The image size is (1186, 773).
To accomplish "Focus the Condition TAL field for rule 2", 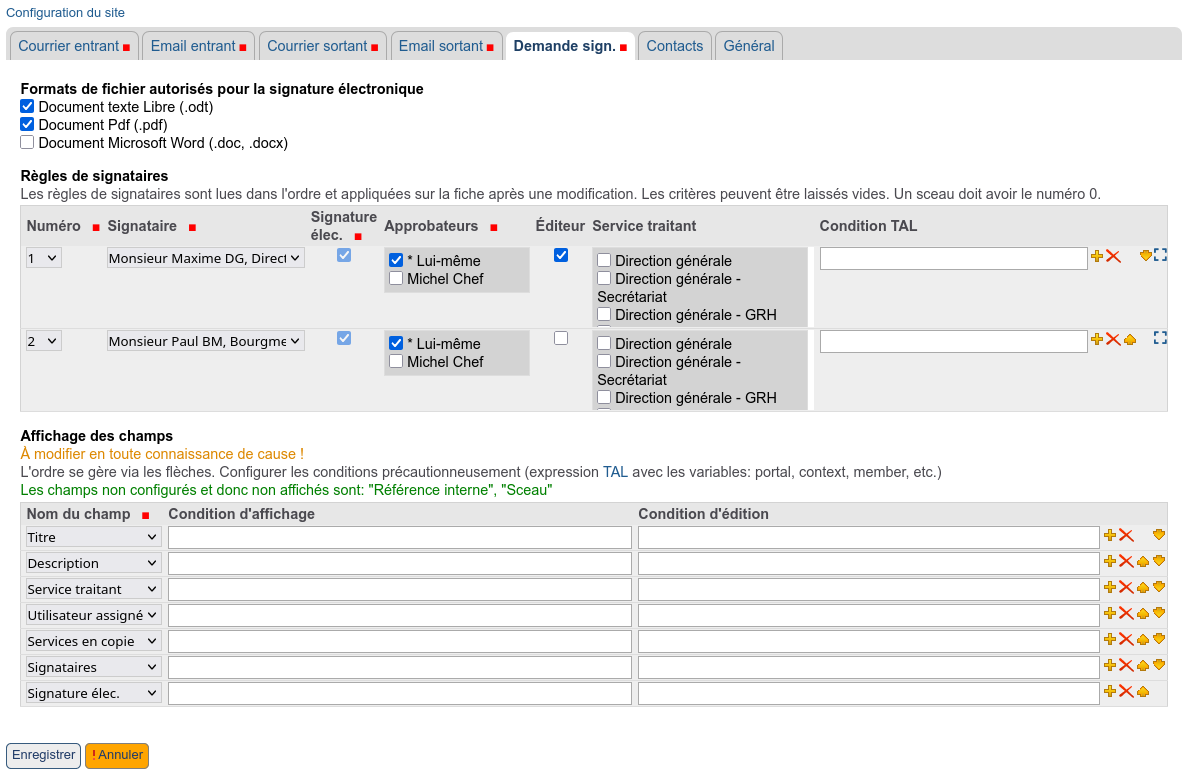I will (954, 341).
